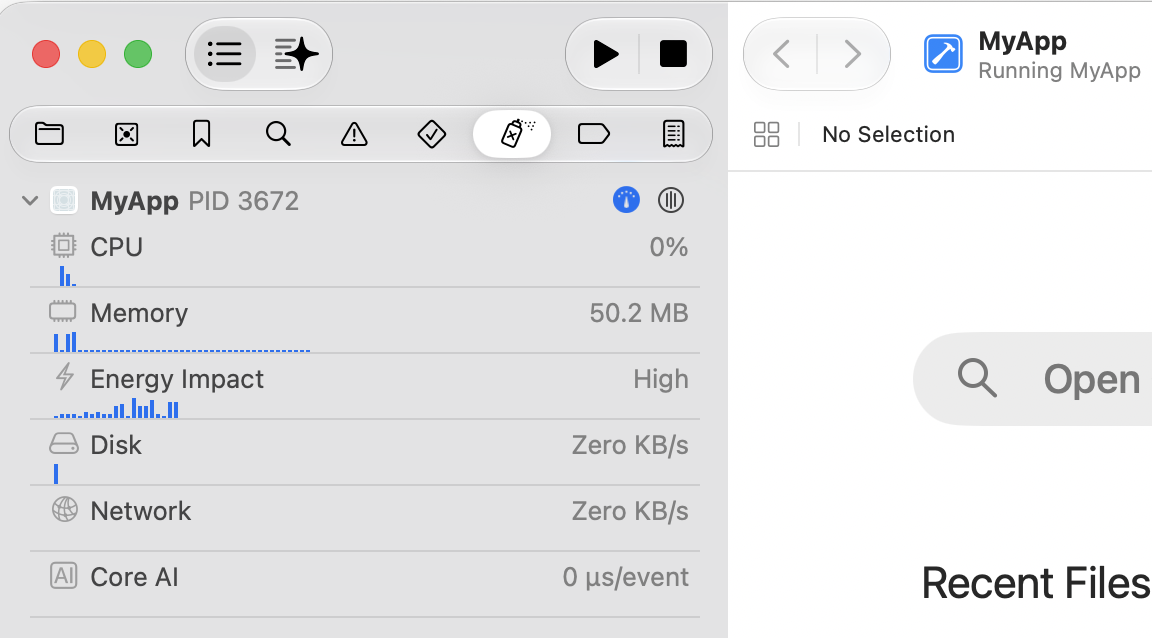The width and height of the screenshot is (1152, 638).
Task: Toggle the navigator list view button
Action: (x=224, y=54)
